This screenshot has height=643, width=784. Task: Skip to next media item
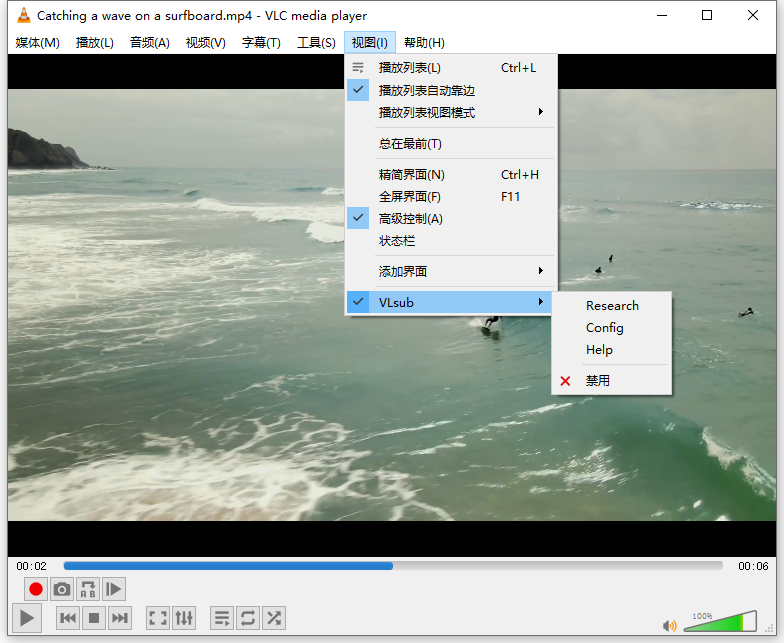120,618
